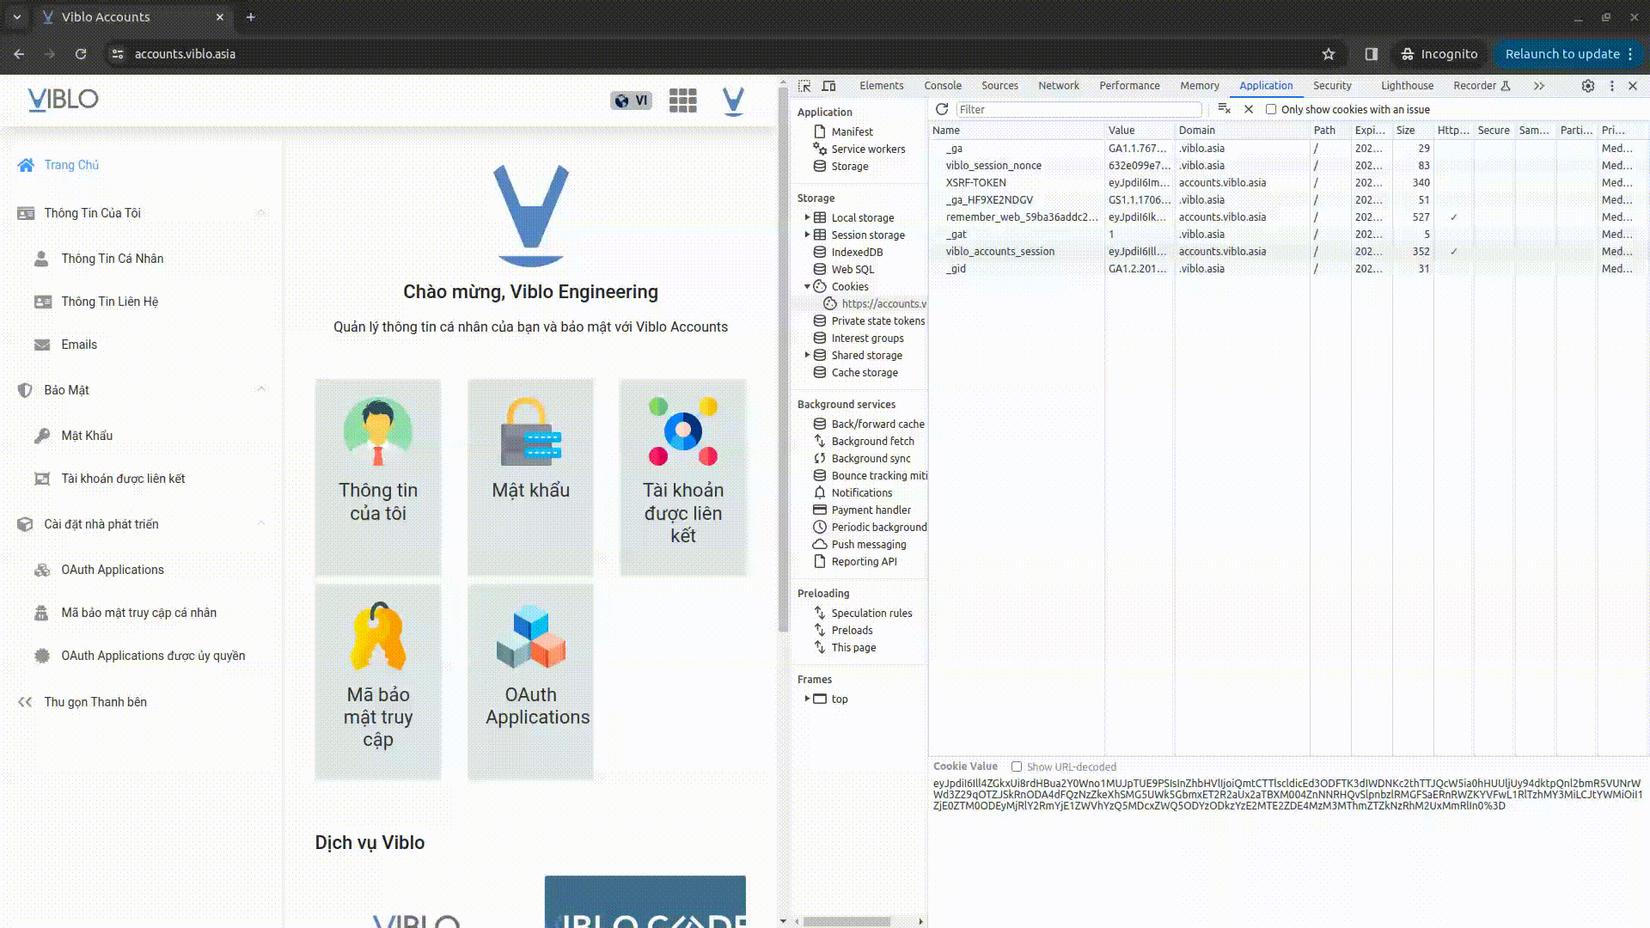Expand the Session storage tree item
Screen dimensions: 1650x928
click(x=807, y=235)
